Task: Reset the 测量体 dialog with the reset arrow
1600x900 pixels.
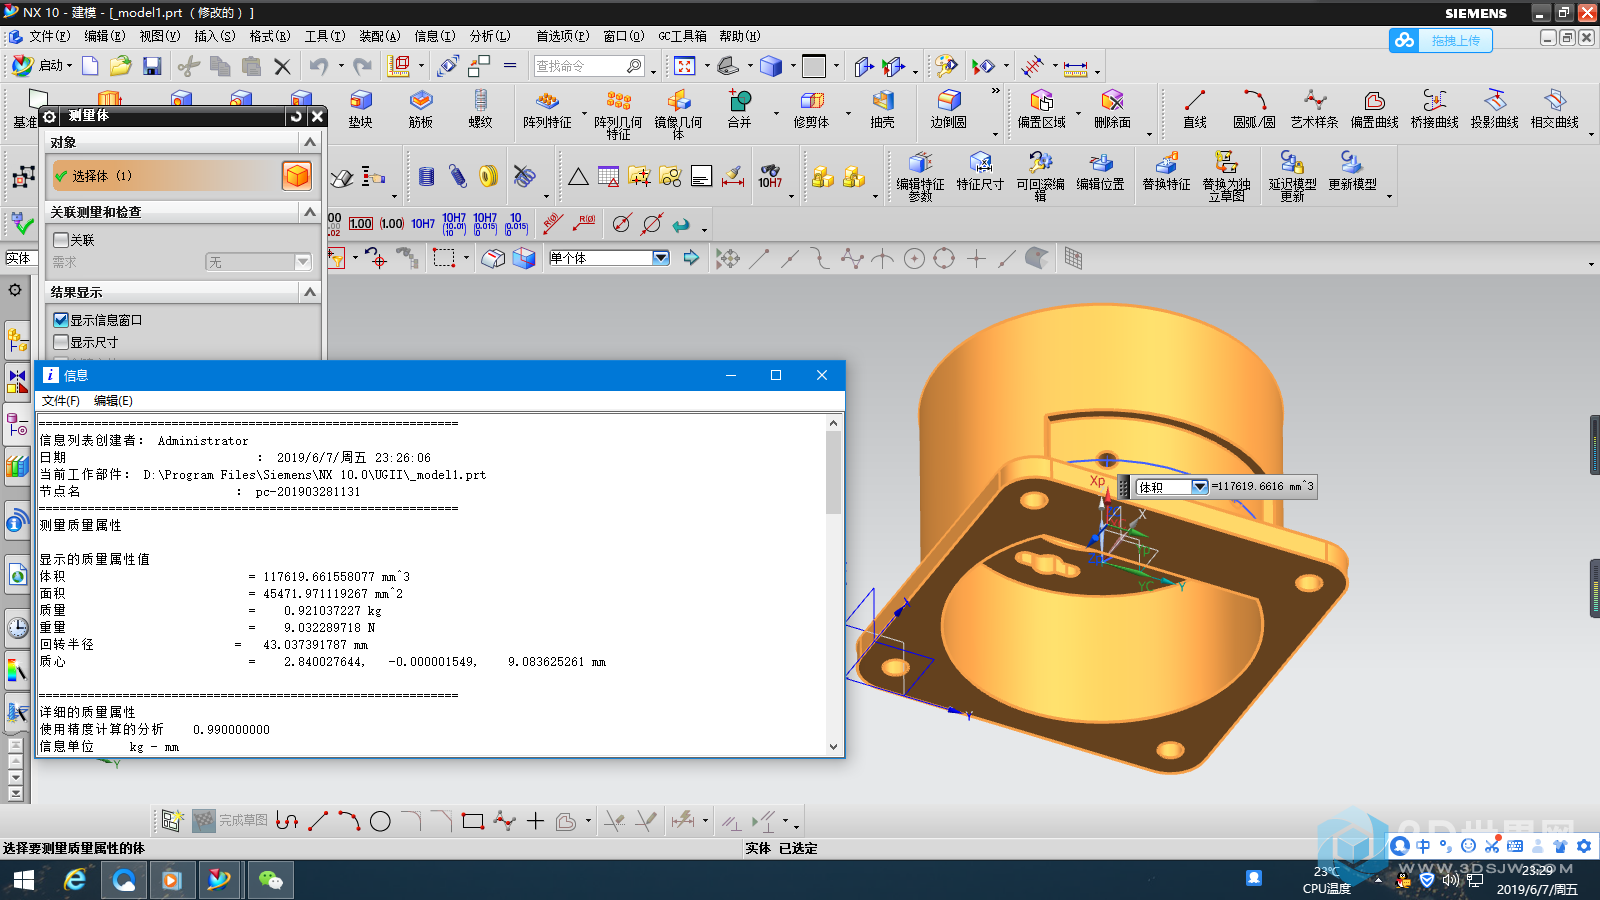Action: 295,116
